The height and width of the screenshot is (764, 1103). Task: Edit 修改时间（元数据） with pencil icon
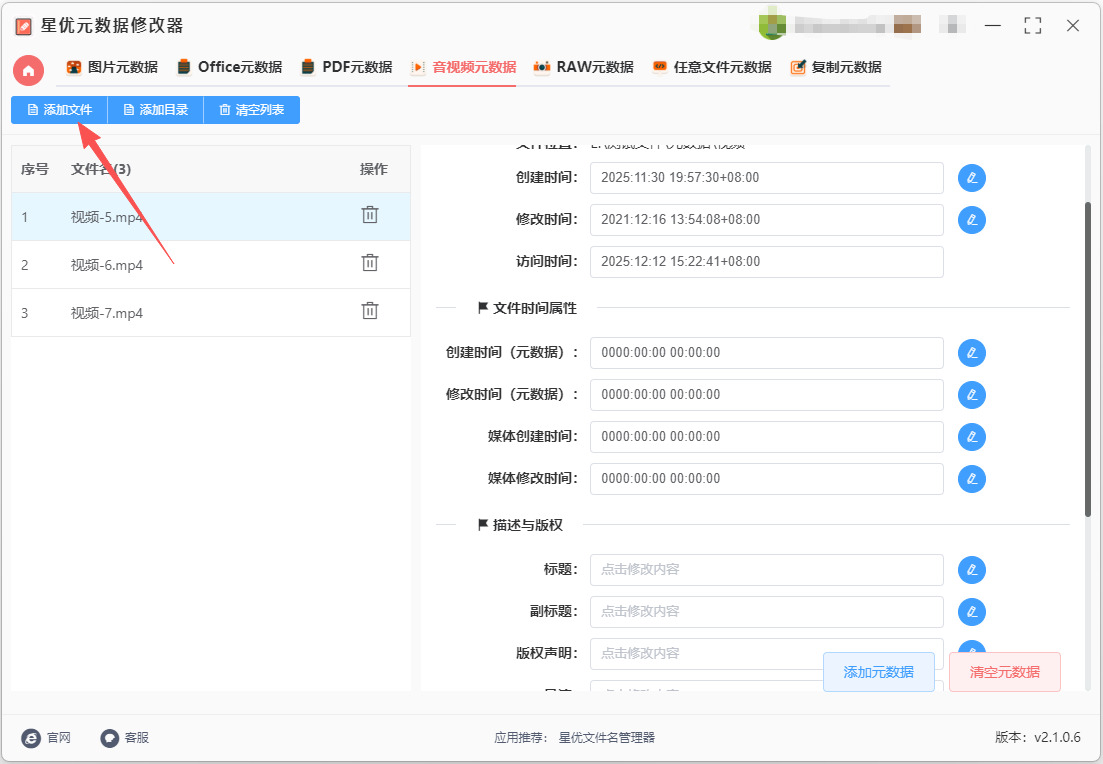[972, 395]
